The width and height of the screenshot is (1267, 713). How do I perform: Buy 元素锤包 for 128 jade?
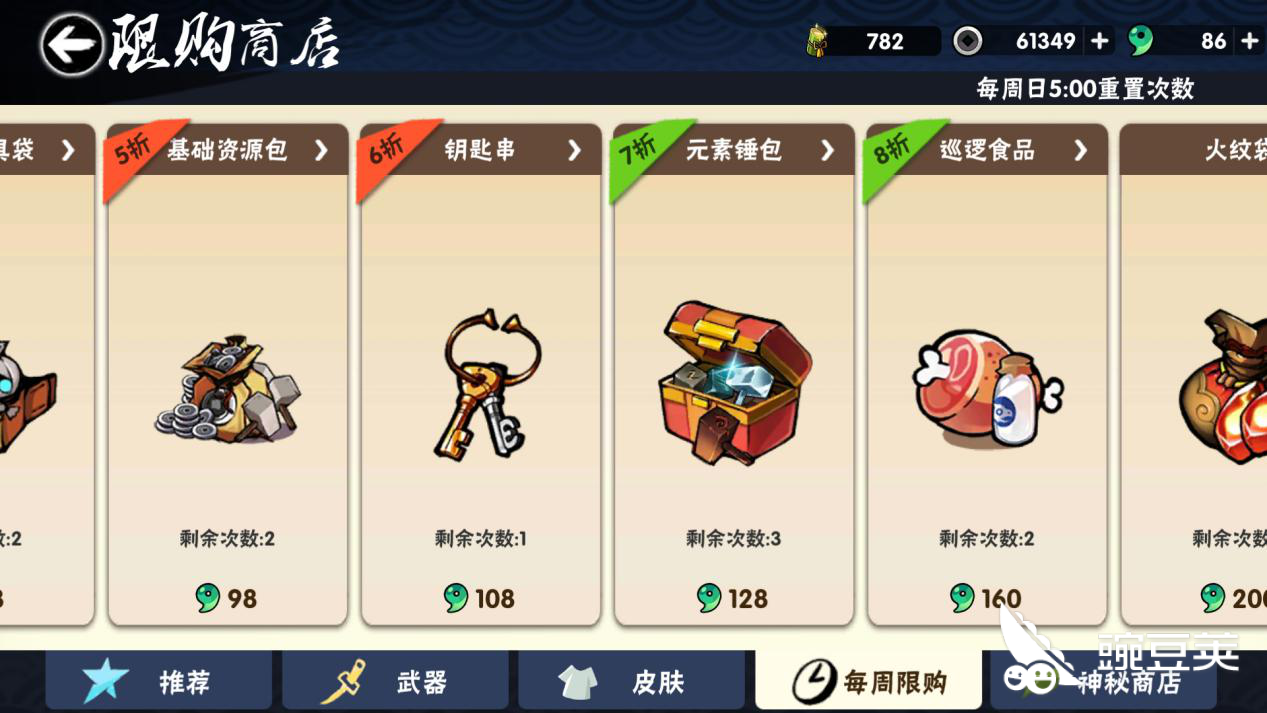[733, 598]
